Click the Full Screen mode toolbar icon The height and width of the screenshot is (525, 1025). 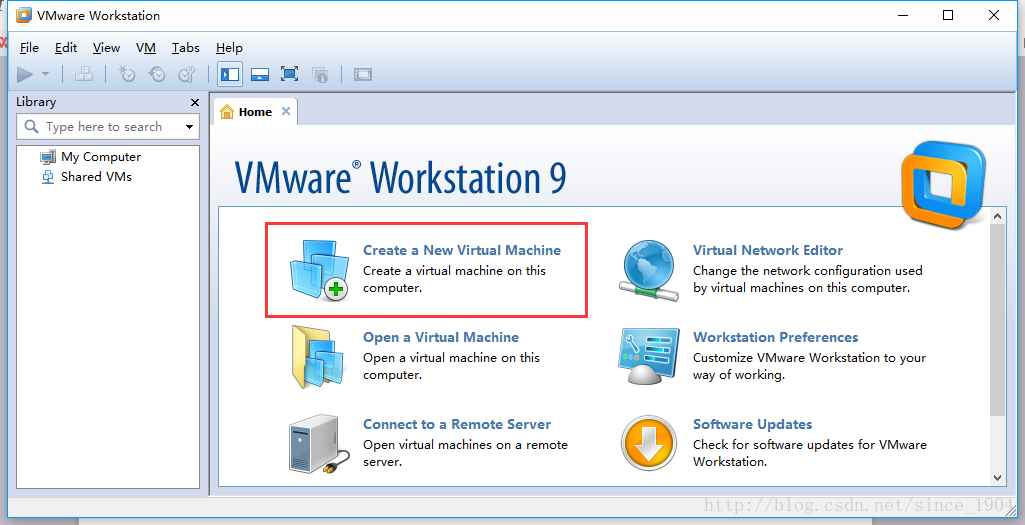click(x=290, y=75)
